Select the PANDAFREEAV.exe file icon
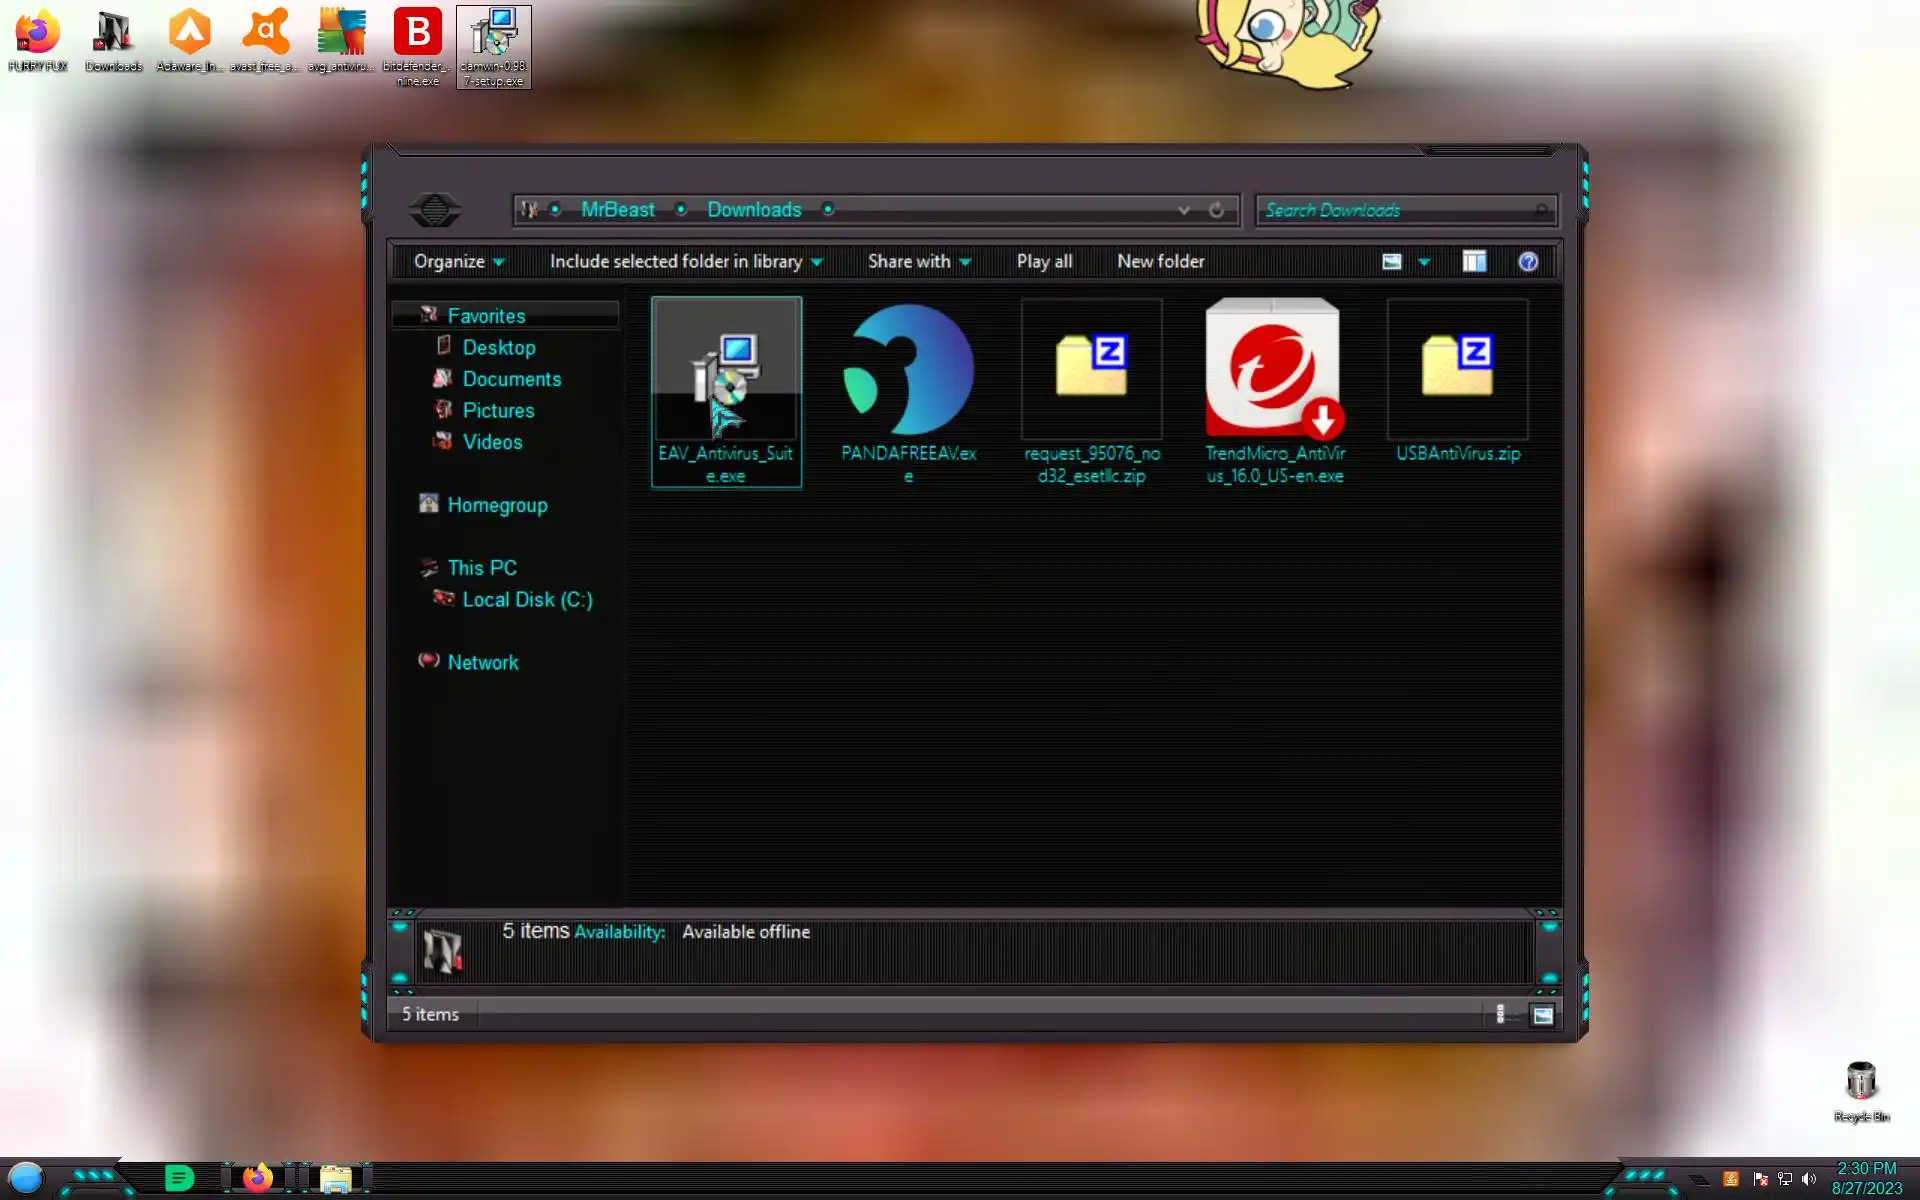 pos(908,372)
